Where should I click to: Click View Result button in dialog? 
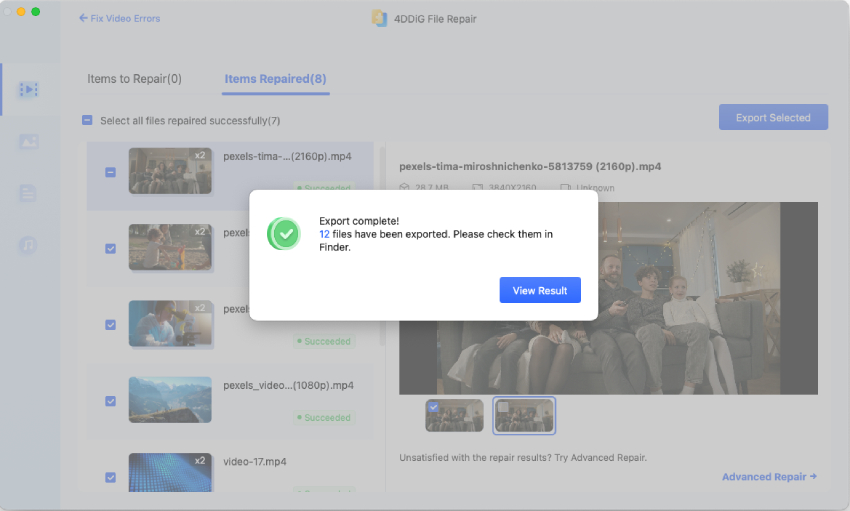click(x=540, y=290)
